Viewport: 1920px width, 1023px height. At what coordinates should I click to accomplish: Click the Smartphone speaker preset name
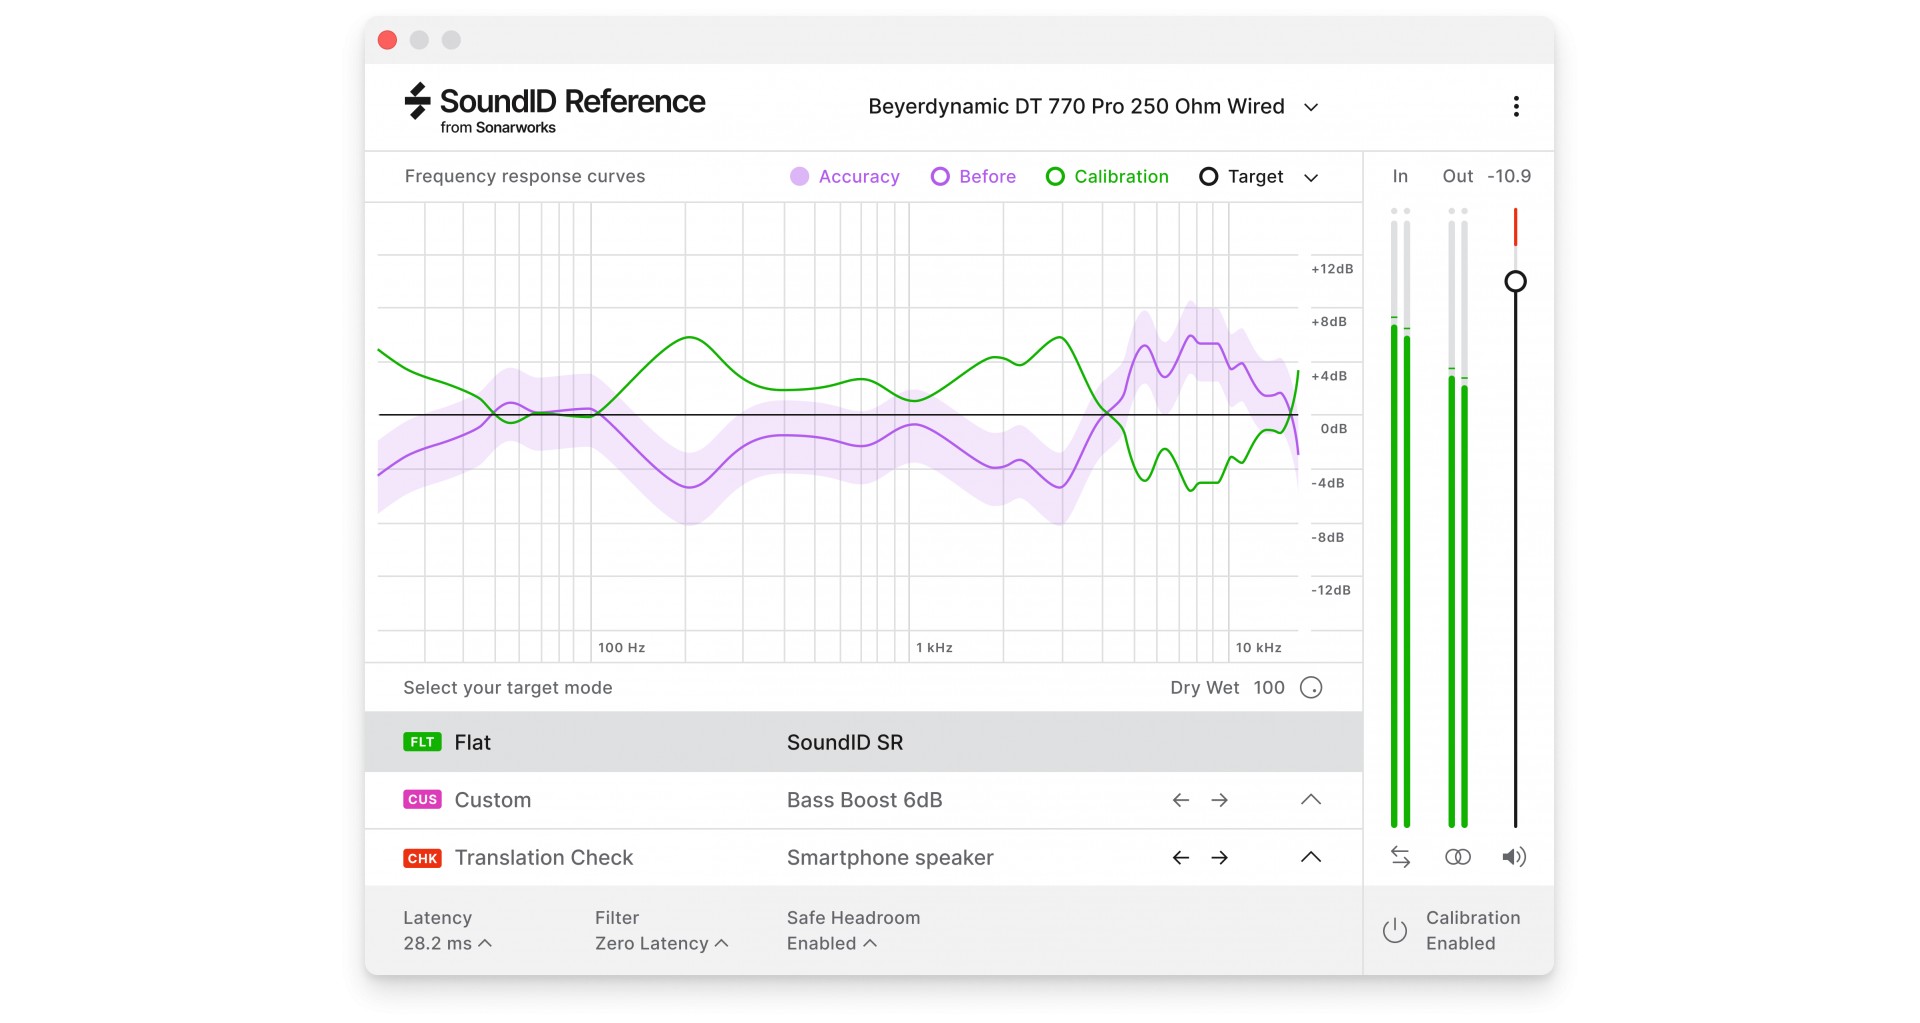[x=890, y=858]
